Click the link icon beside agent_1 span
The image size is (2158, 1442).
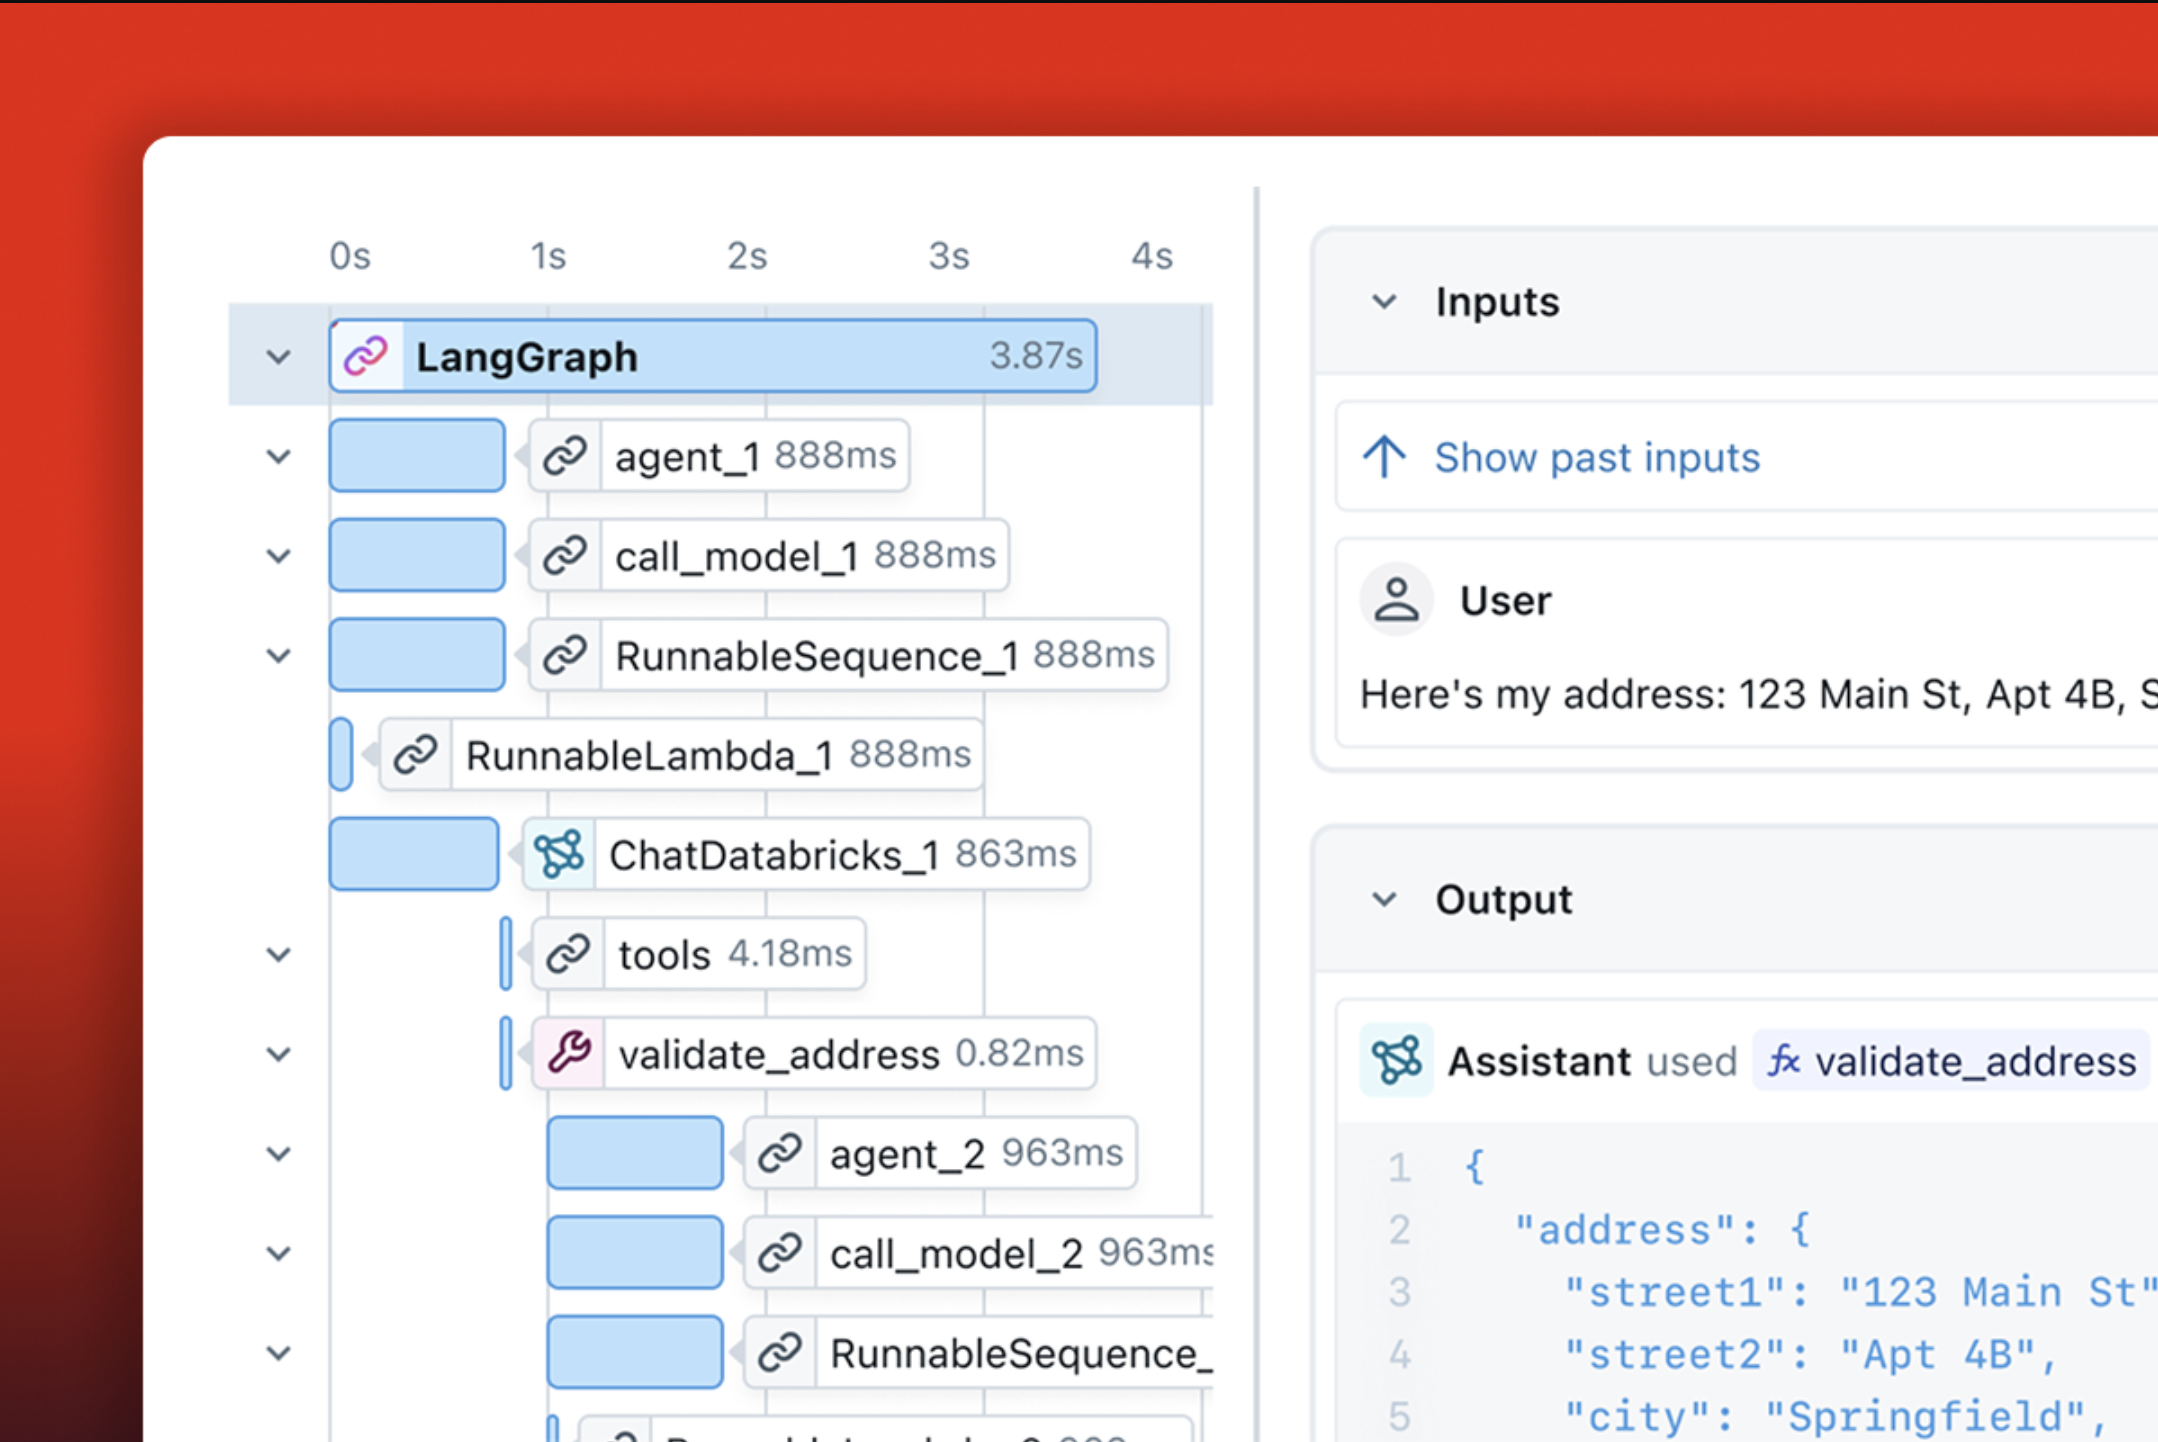click(x=566, y=455)
